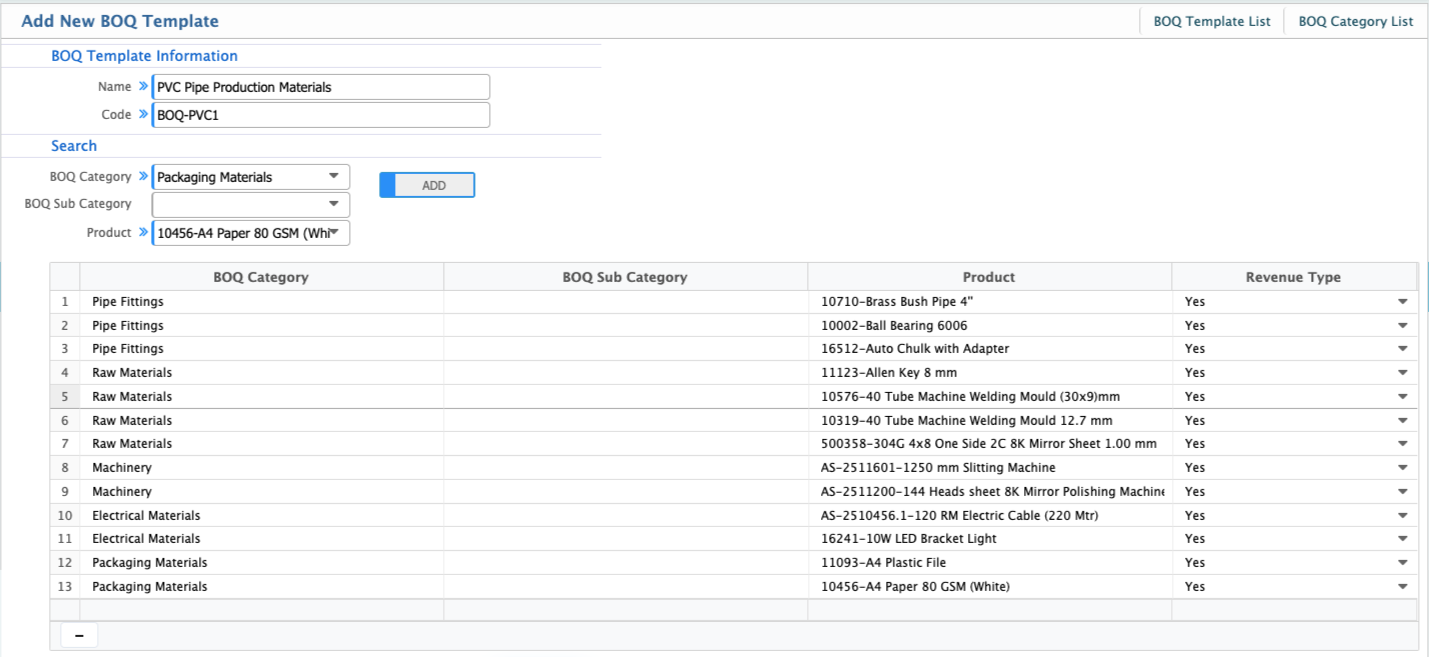Viewport: 1429px width, 657px height.
Task: Click the Revenue Type column header
Action: coord(1294,277)
